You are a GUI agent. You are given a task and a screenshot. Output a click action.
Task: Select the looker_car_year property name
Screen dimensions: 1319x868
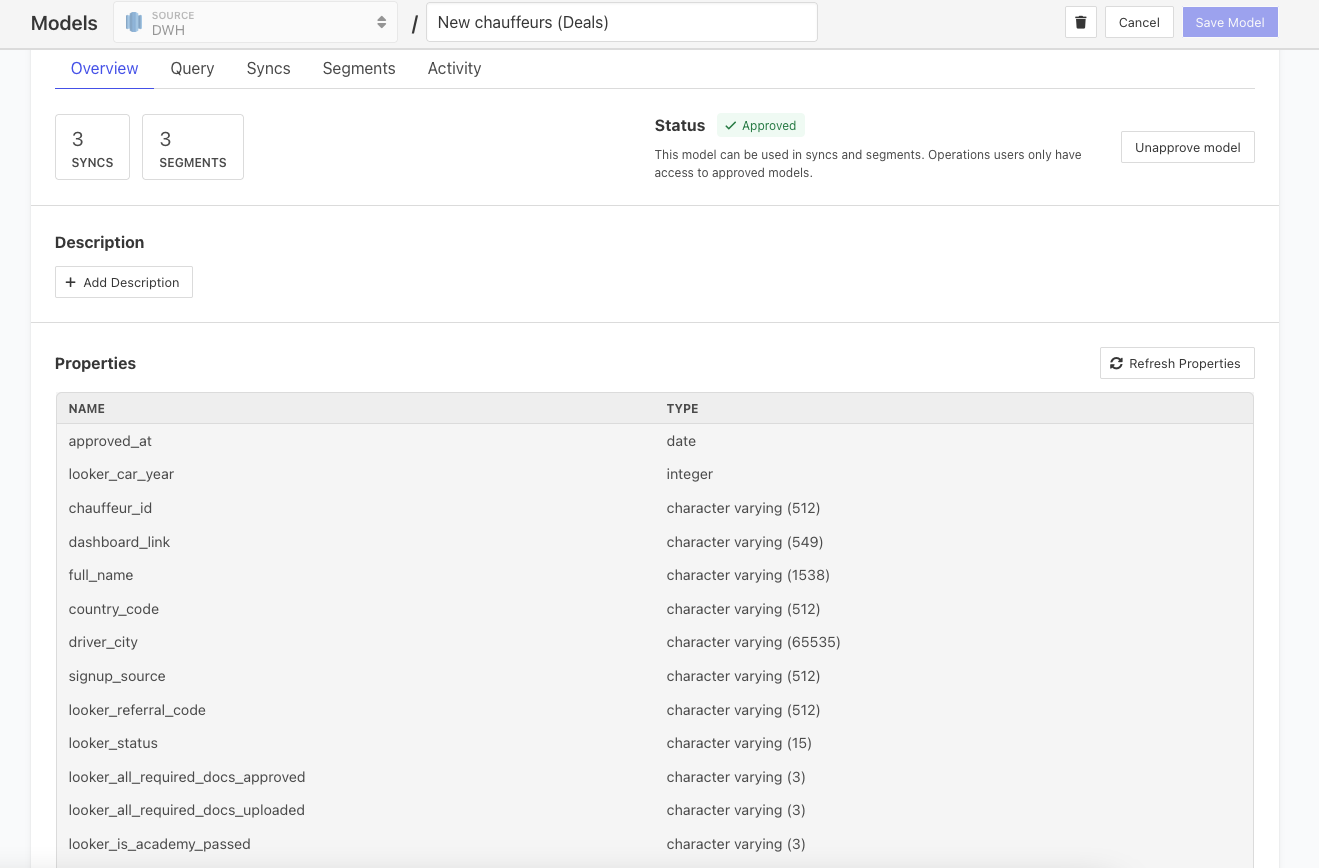(x=121, y=474)
